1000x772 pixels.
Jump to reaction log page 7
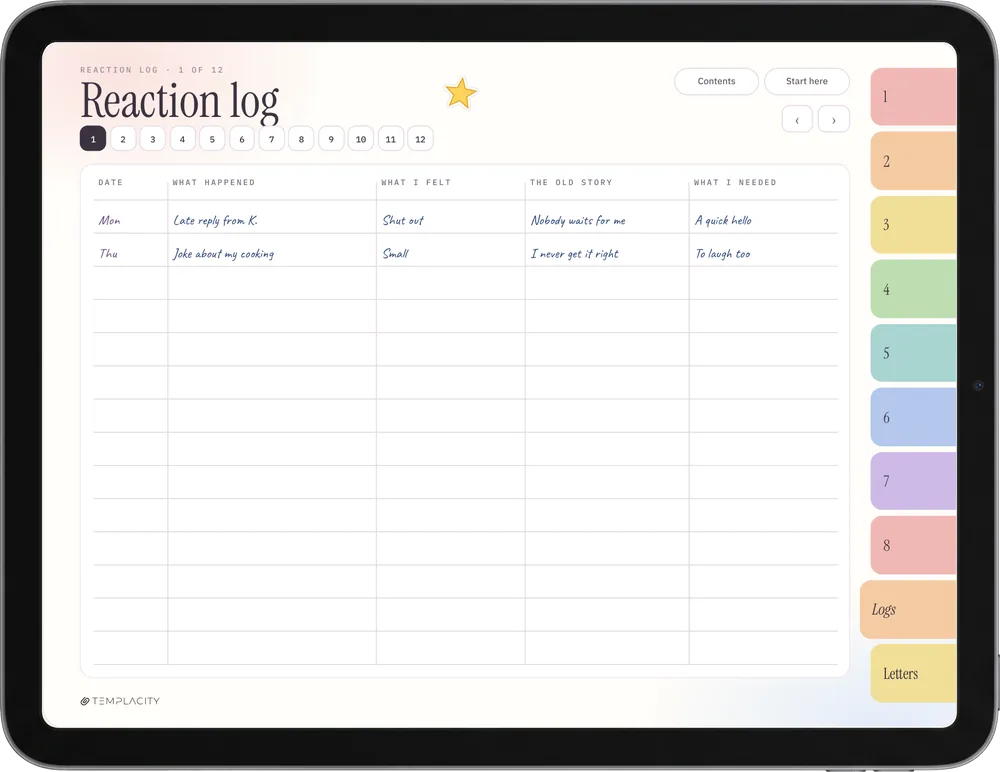tap(272, 139)
